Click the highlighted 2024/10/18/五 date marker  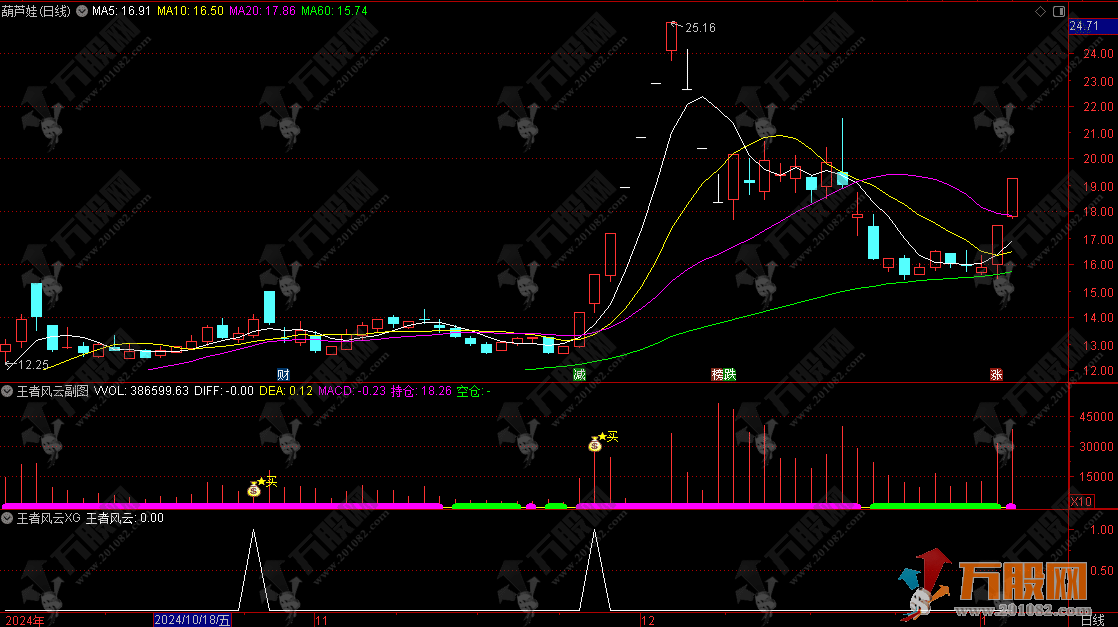point(192,620)
